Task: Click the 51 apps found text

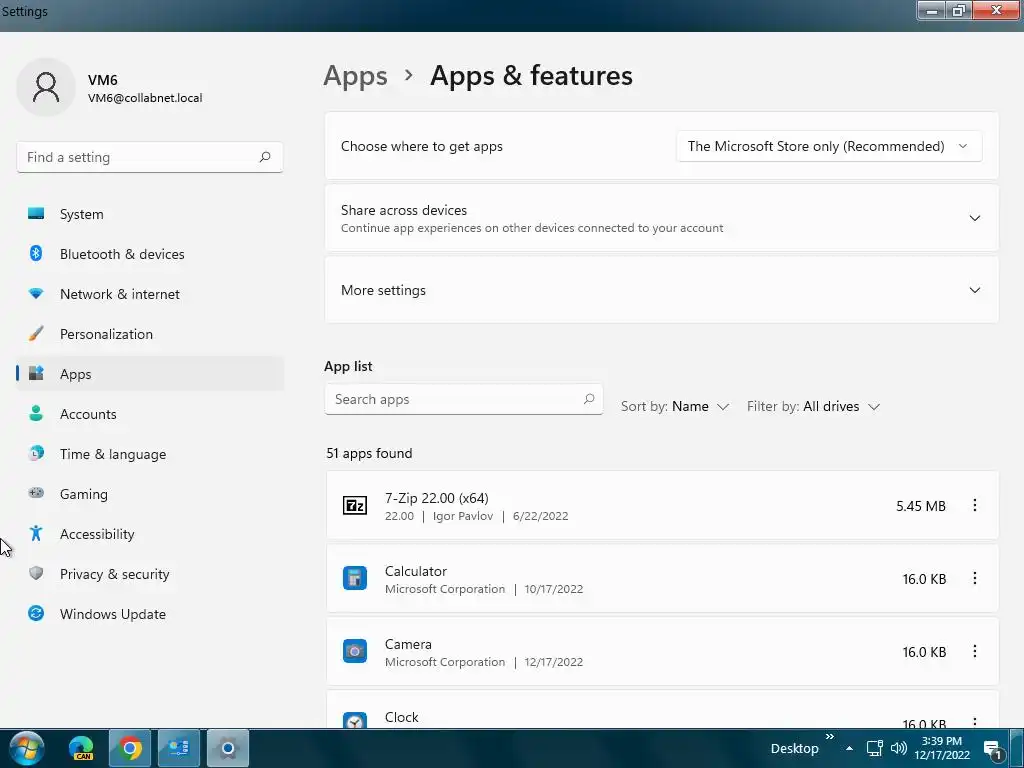Action: tap(369, 453)
